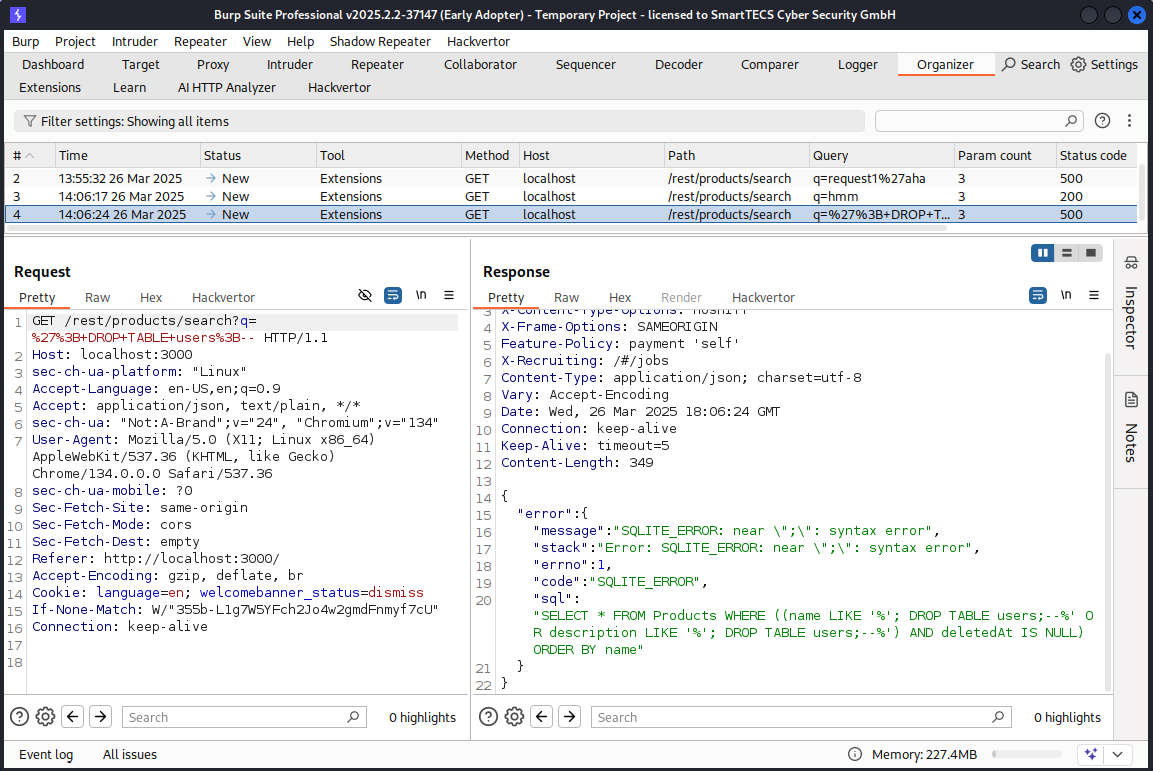Click the table horizontal scrollbar
This screenshot has width=1153, height=771.
(x=478, y=228)
